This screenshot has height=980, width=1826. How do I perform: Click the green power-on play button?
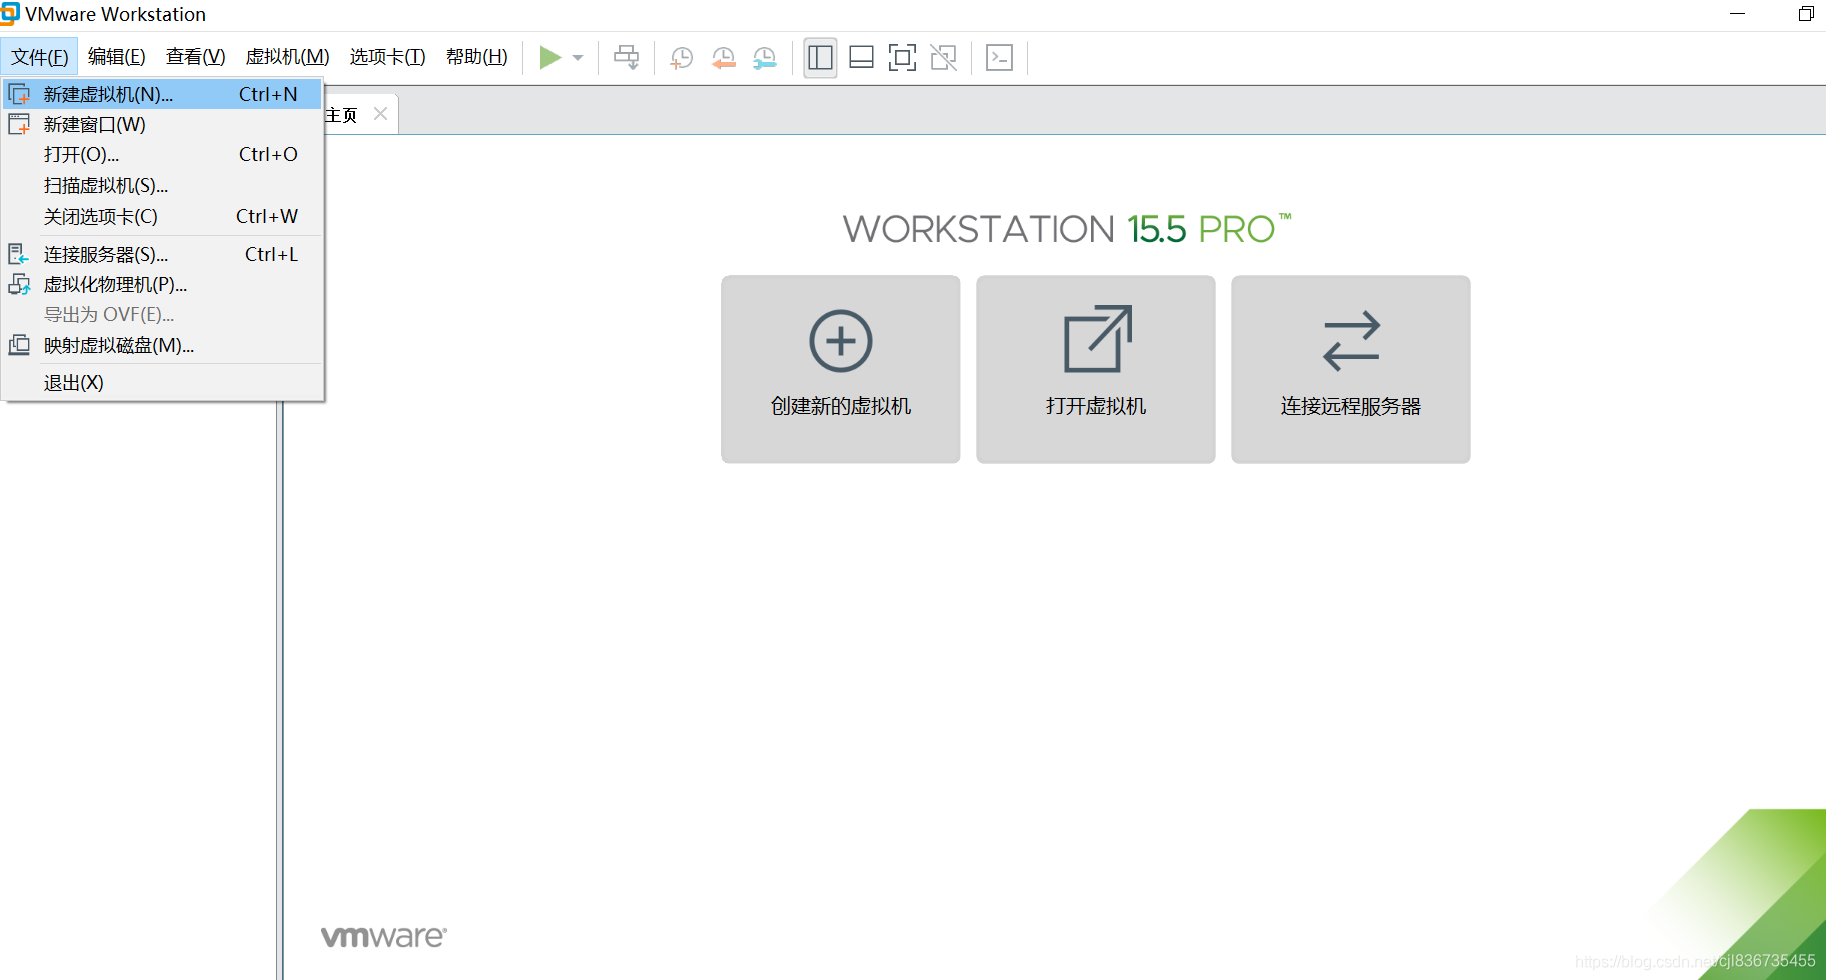(x=550, y=57)
